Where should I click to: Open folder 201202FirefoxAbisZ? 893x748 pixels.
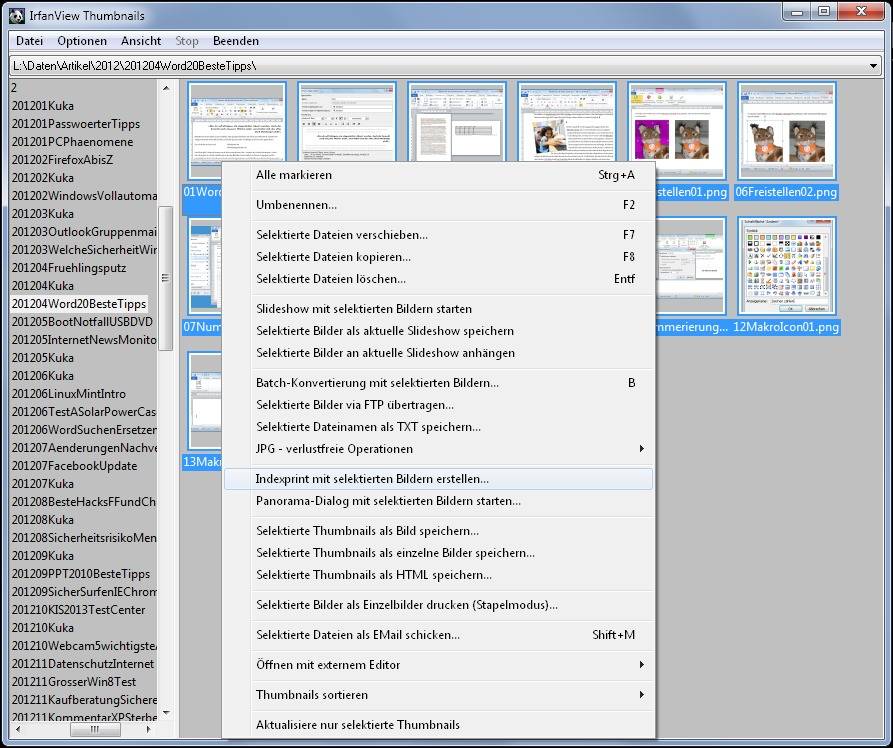[62, 160]
